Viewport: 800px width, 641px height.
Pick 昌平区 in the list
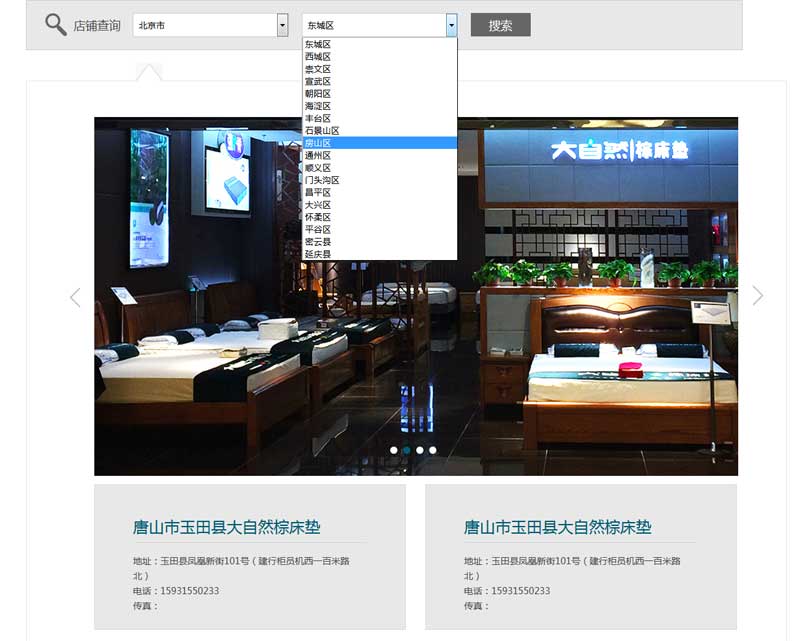(380, 192)
